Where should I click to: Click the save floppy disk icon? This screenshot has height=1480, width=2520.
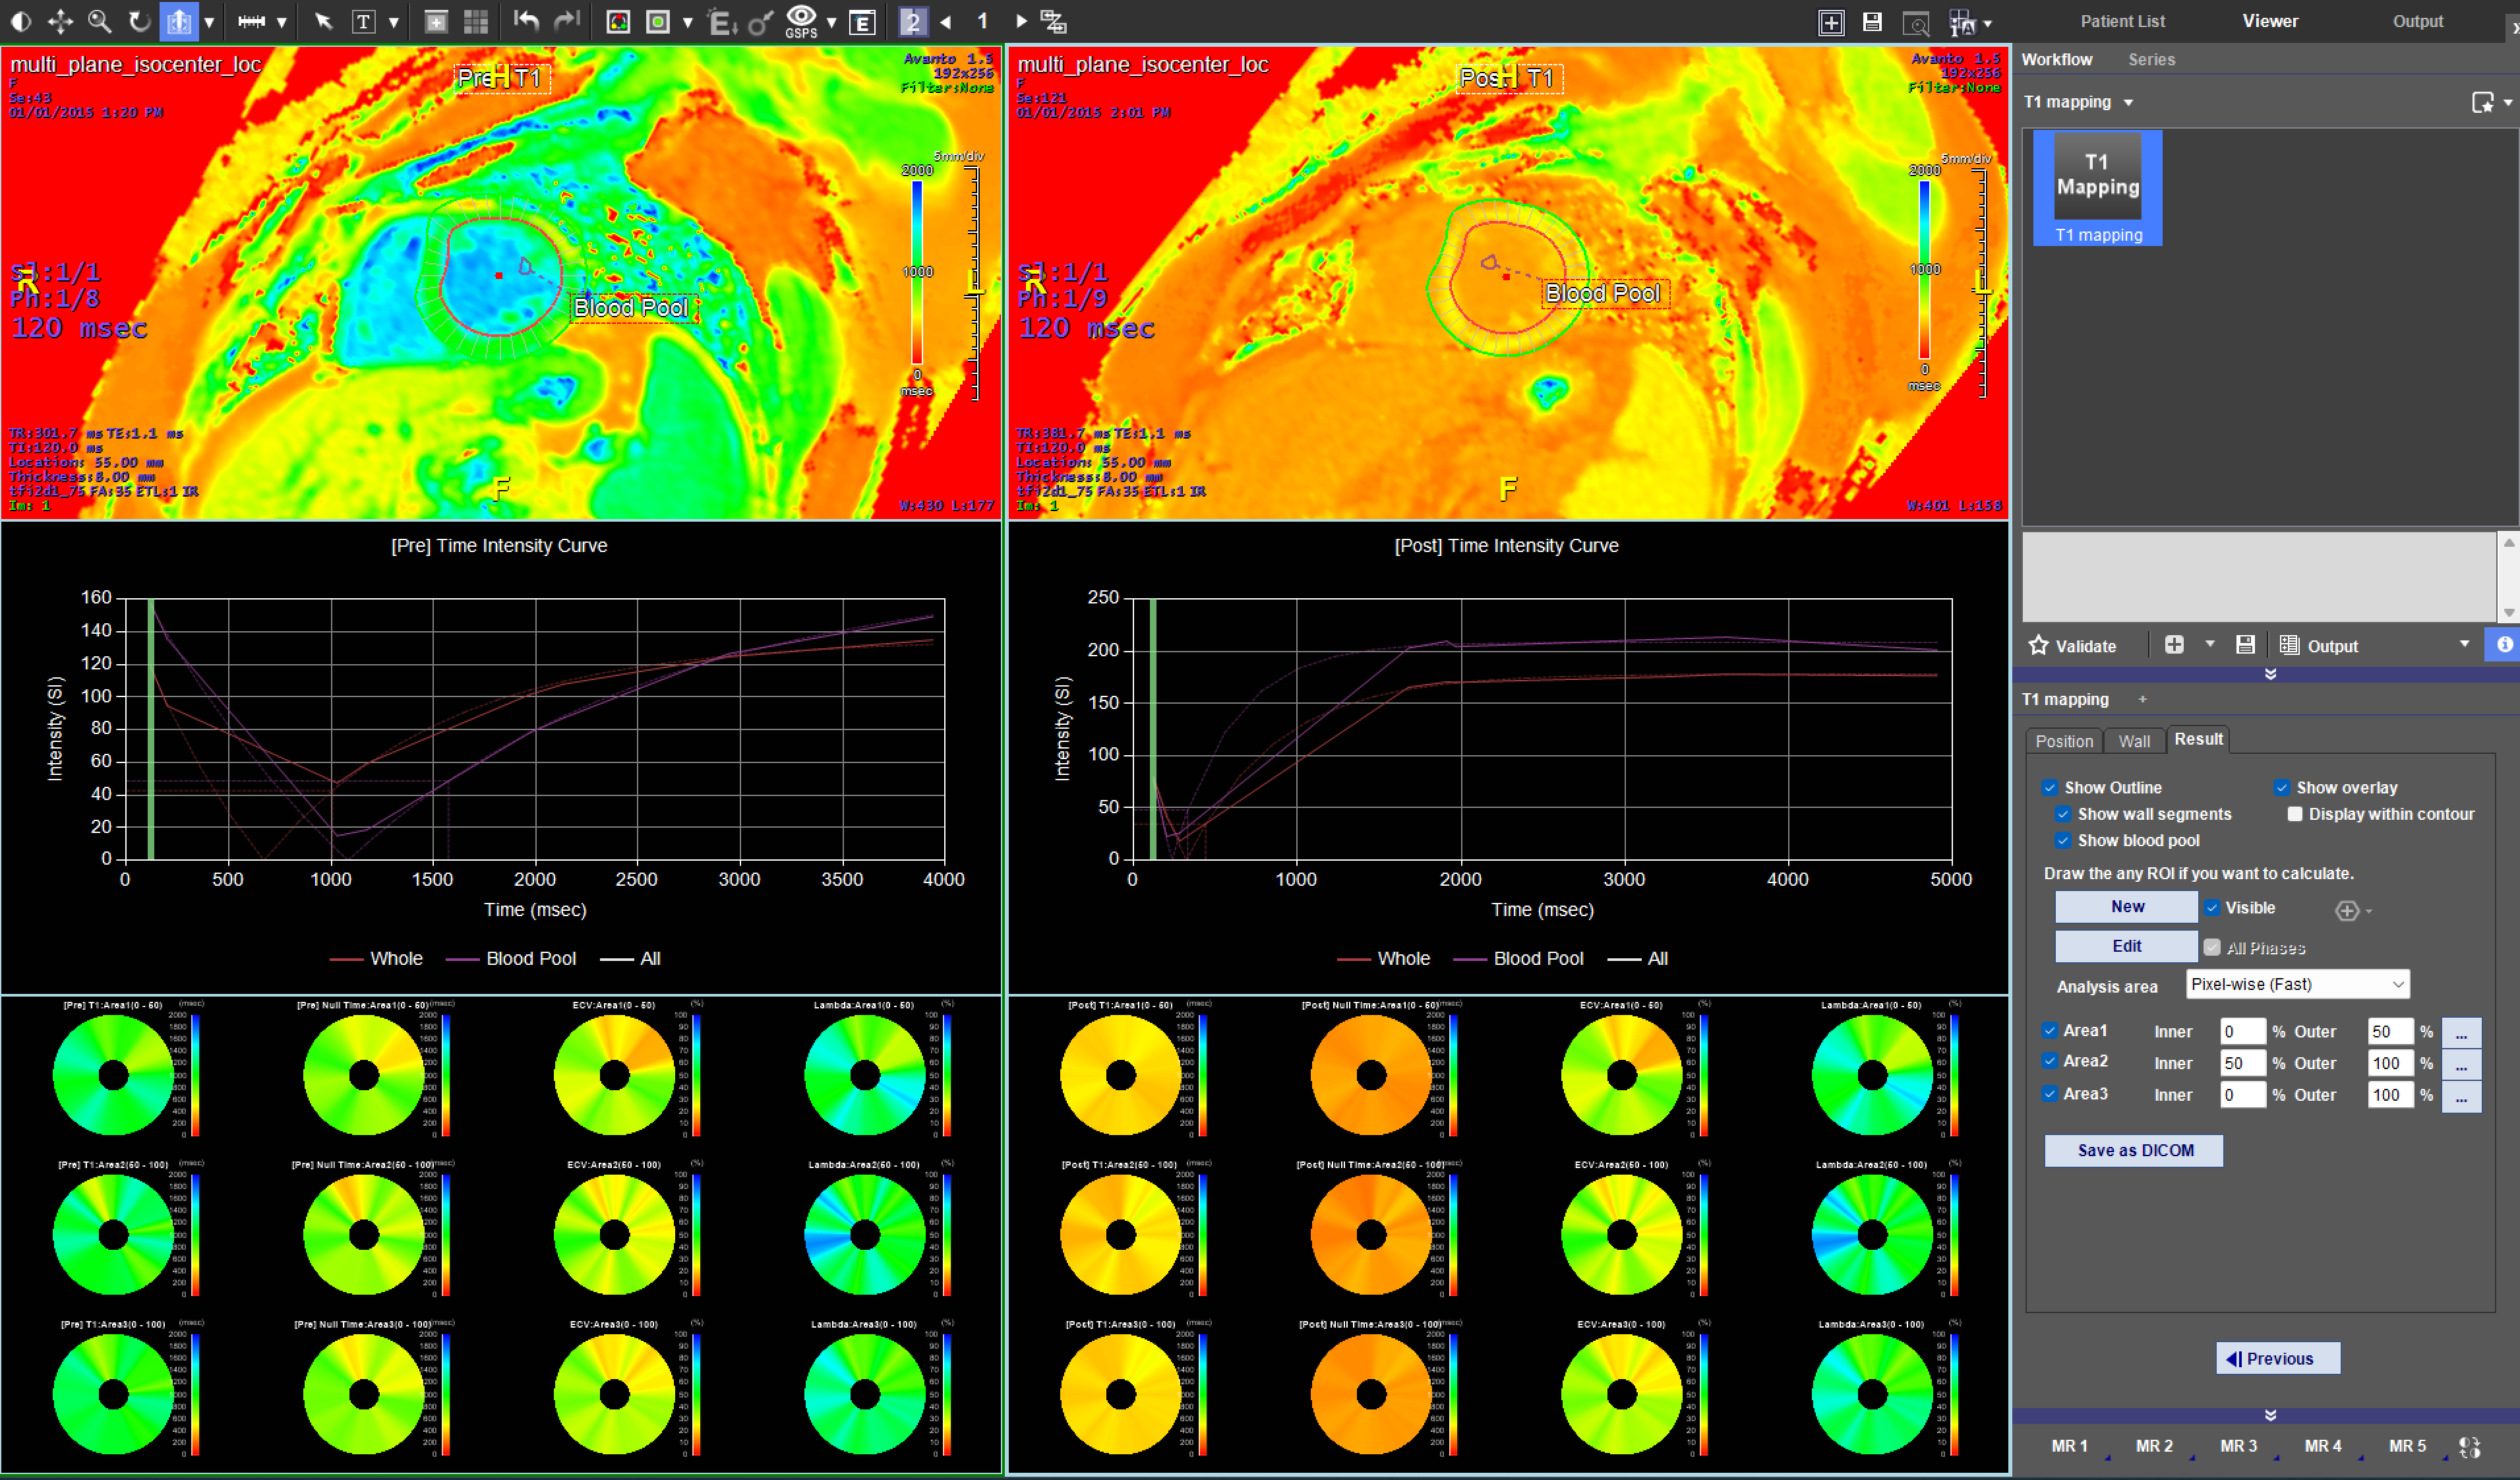coord(1872,22)
